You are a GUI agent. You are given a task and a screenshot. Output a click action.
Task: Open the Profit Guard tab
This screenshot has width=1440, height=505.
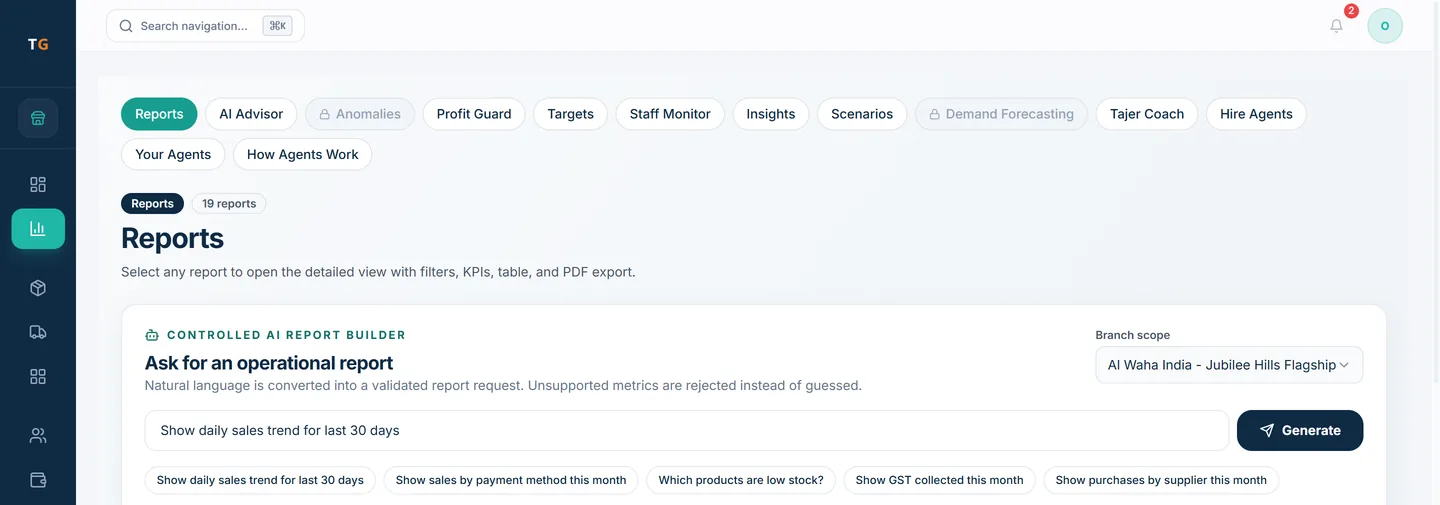pyautogui.click(x=474, y=114)
